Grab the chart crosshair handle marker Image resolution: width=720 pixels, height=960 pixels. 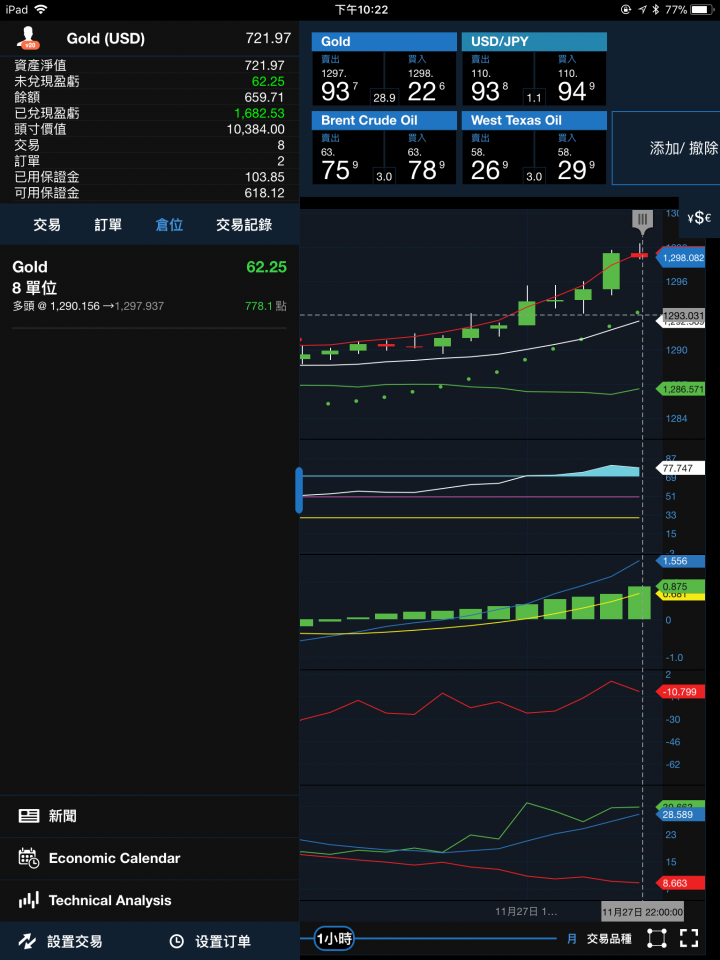tap(642, 219)
